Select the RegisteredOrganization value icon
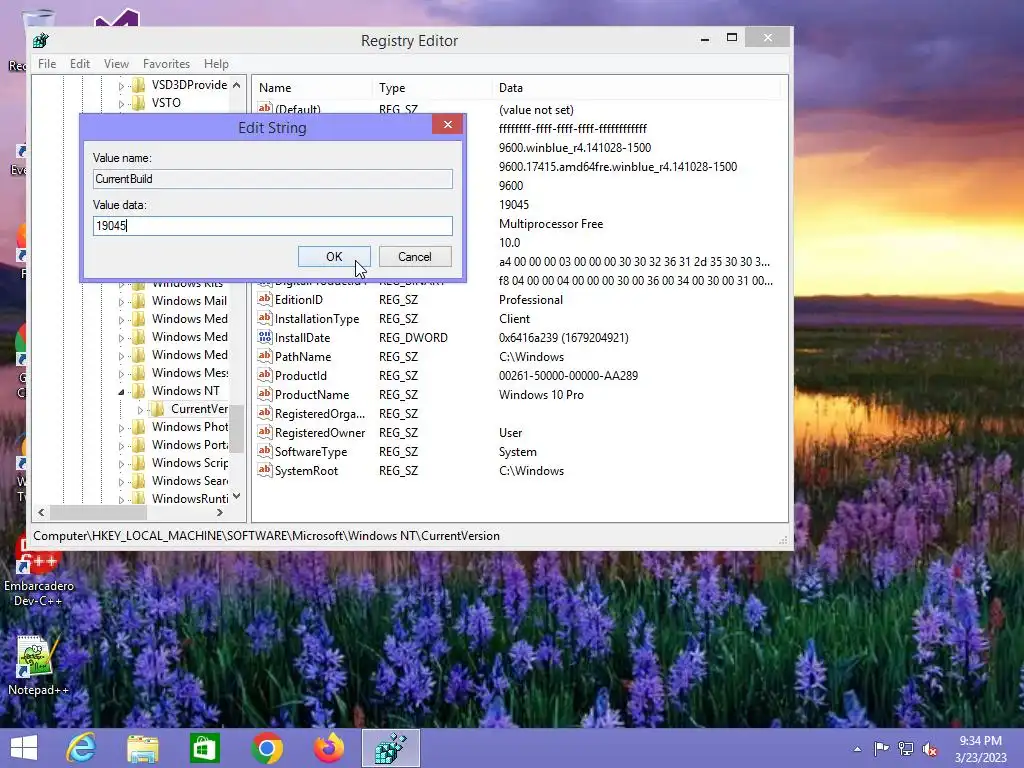 264,413
